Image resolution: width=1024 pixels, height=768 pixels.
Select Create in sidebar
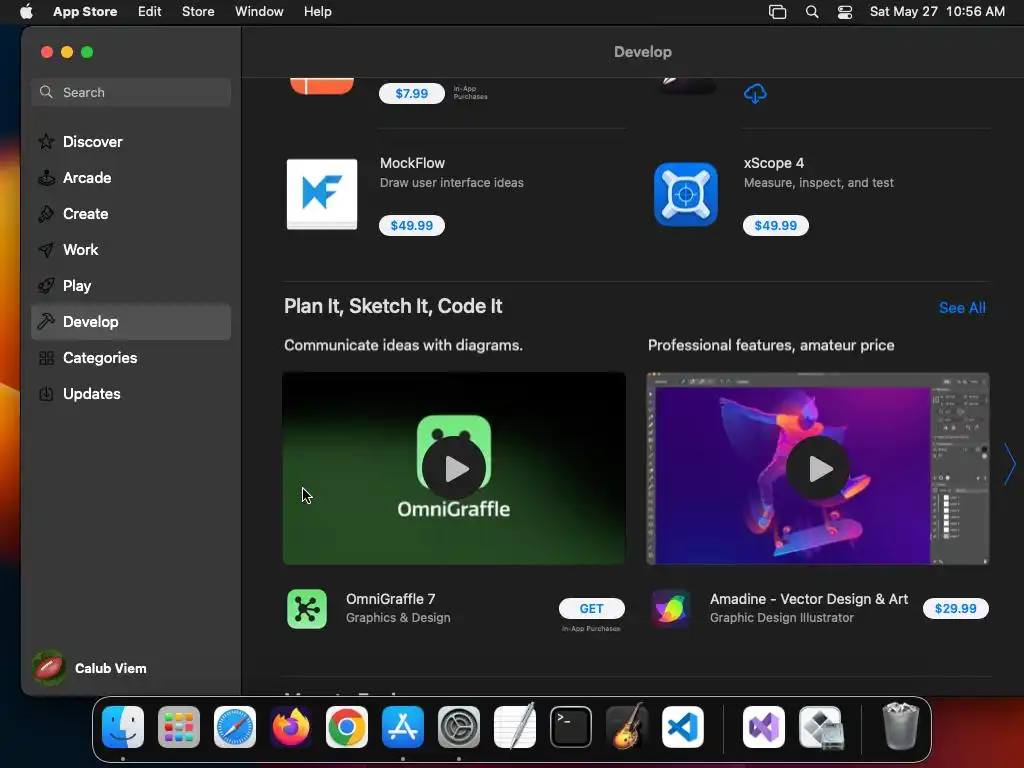[x=131, y=214]
